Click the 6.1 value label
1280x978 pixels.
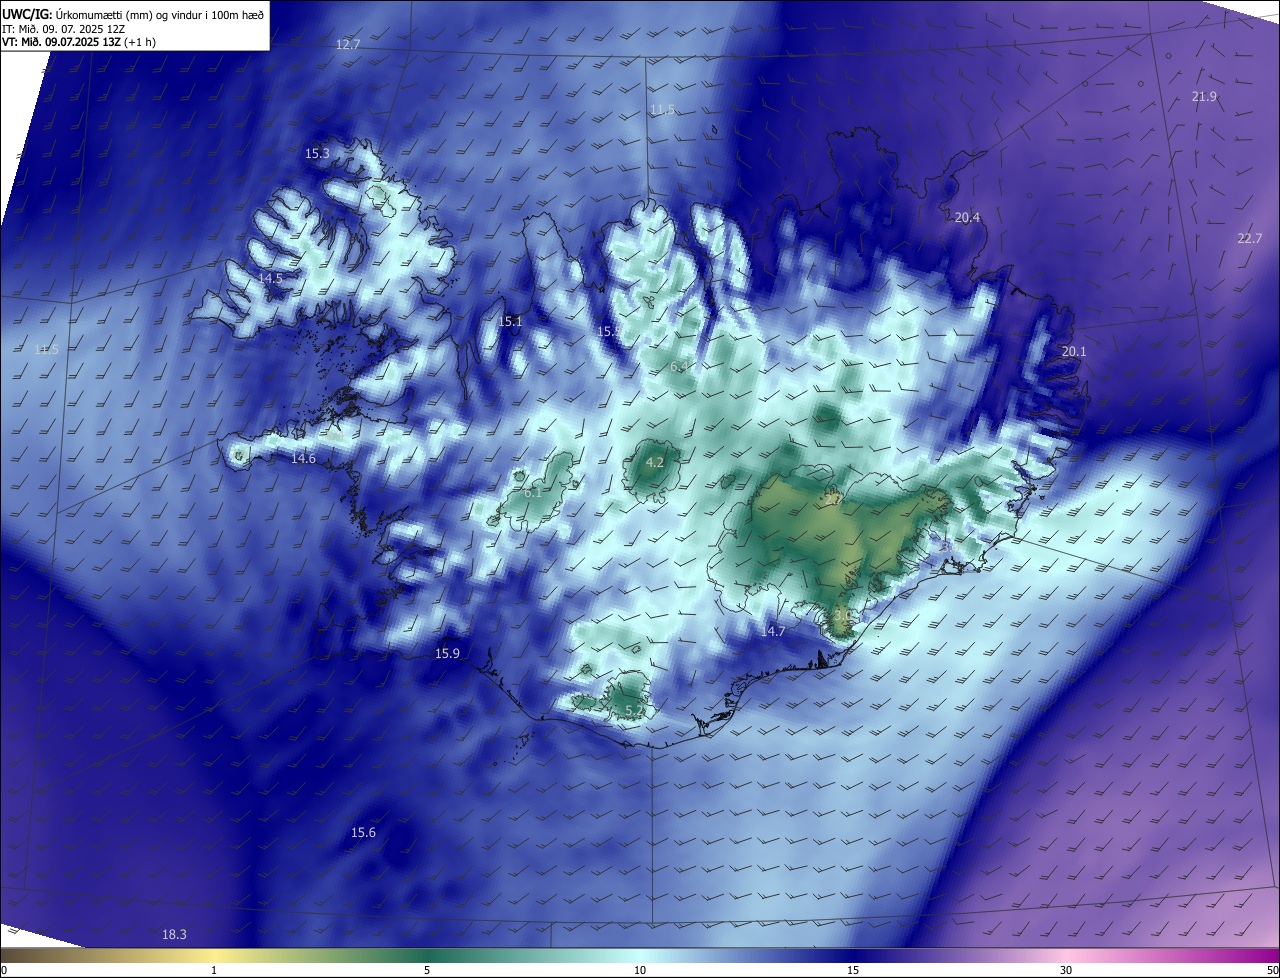coord(533,493)
